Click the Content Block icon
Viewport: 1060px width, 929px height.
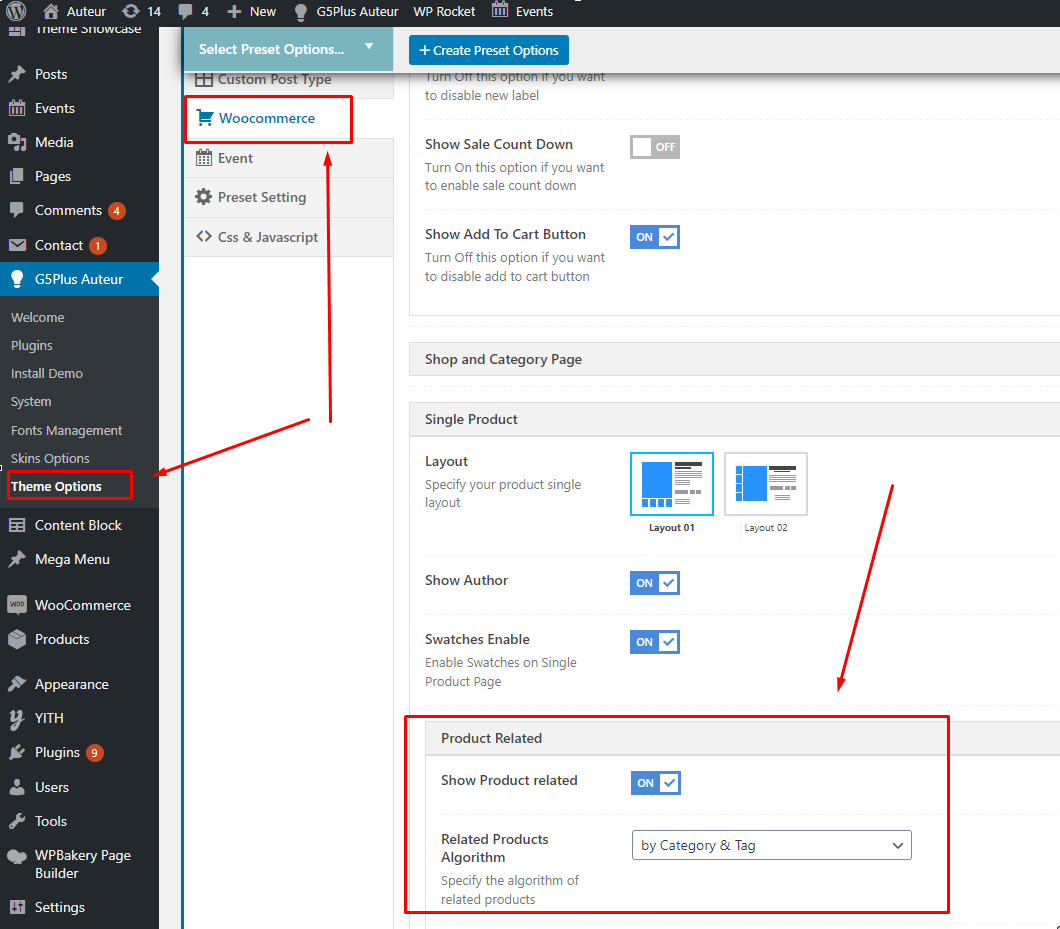[17, 525]
